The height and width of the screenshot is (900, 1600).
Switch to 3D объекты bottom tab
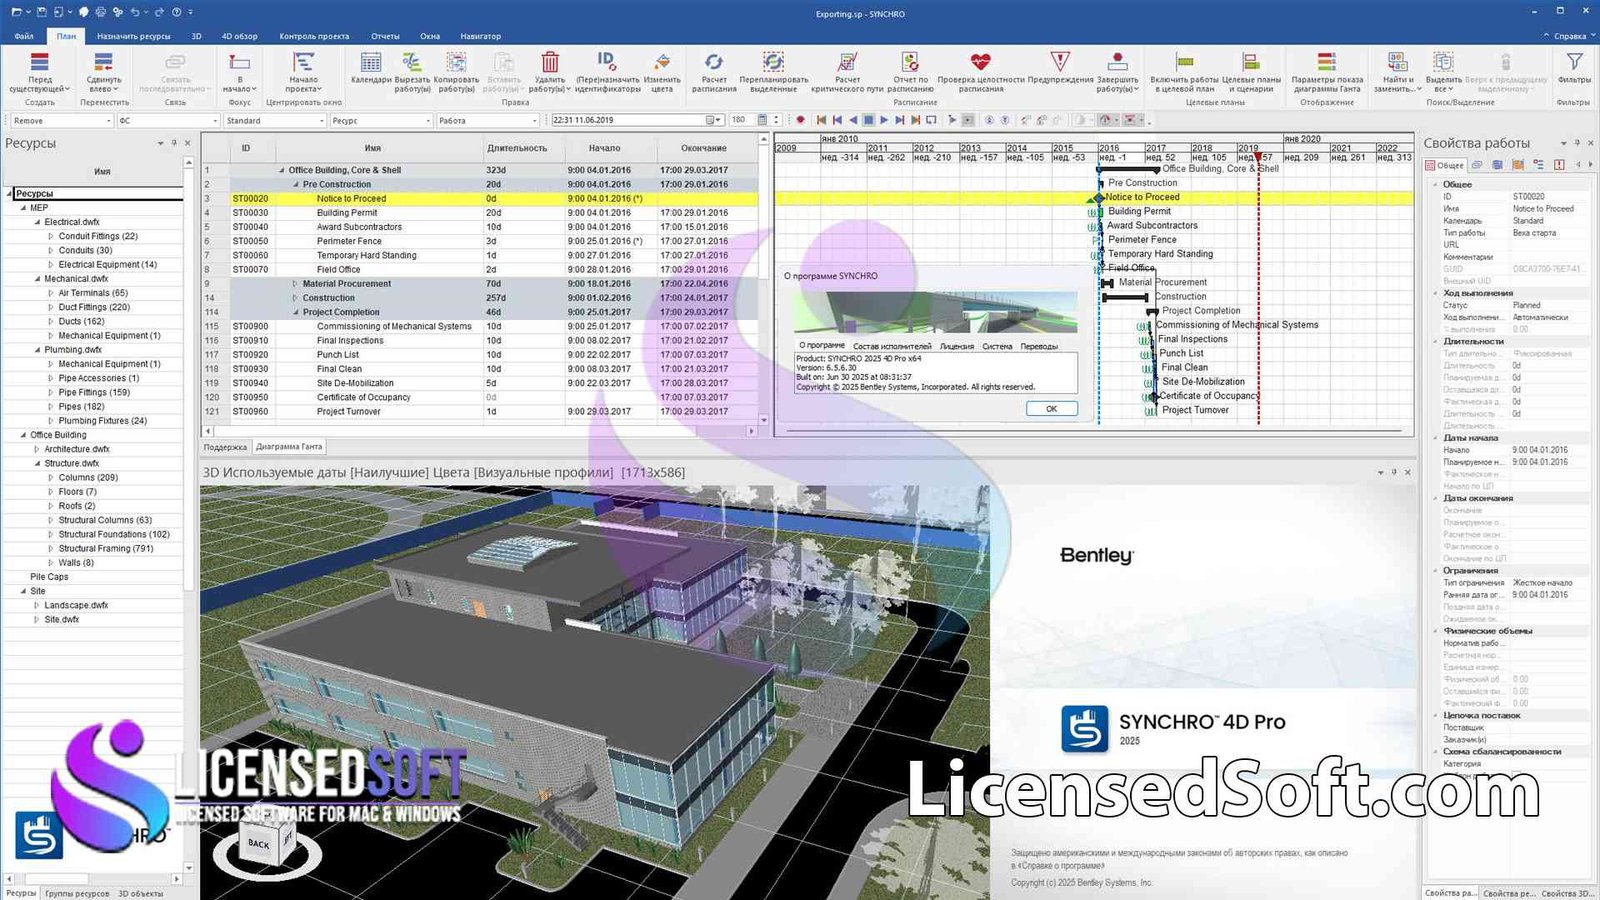click(x=140, y=893)
